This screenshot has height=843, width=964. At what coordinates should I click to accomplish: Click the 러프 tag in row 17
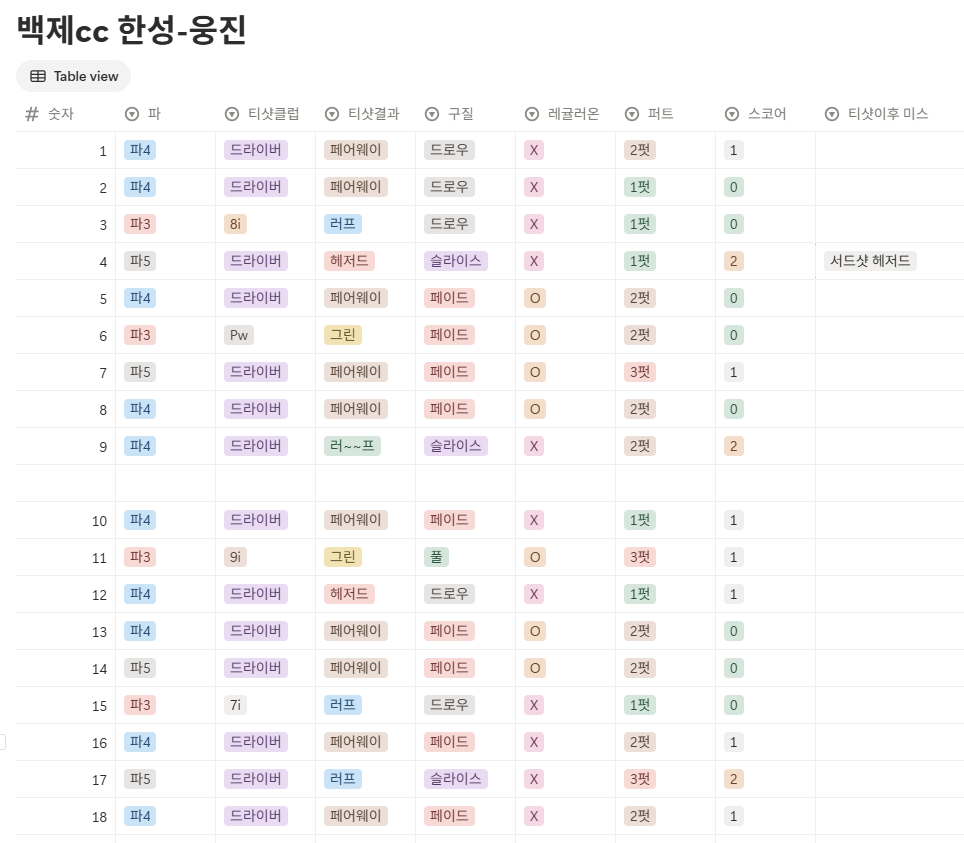click(343, 779)
